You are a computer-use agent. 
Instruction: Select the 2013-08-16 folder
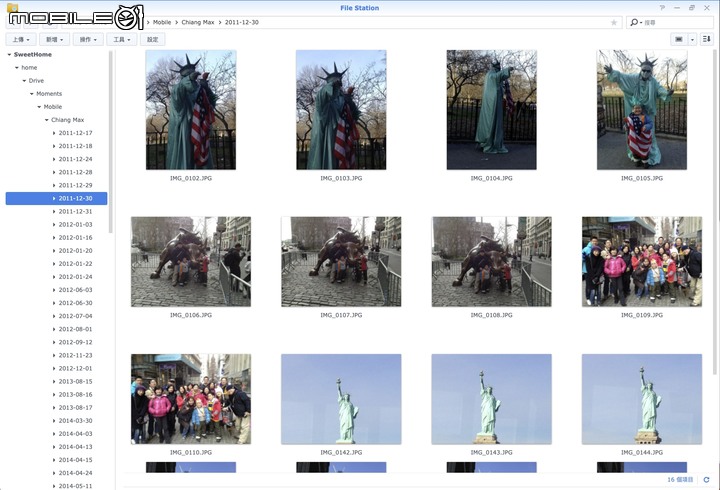point(75,395)
